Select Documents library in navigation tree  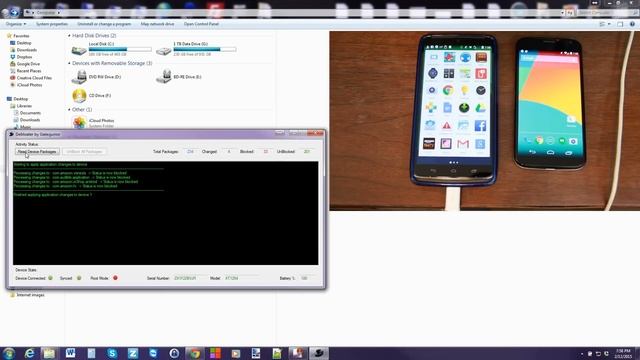(x=30, y=113)
